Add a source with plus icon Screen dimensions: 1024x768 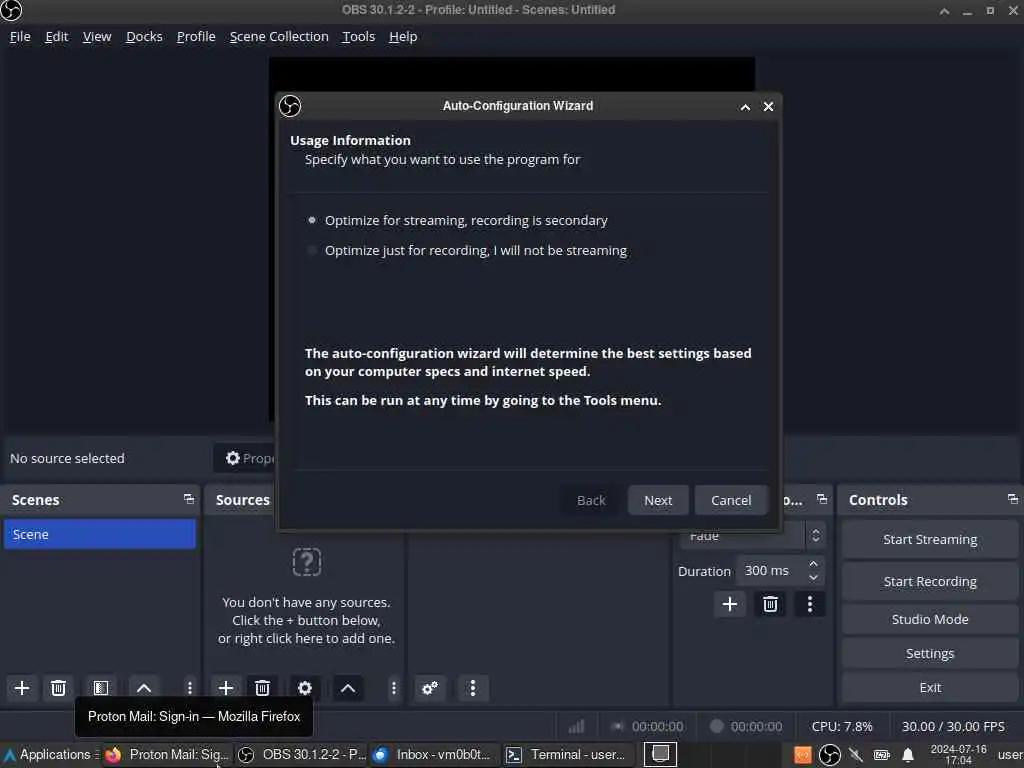(226, 688)
